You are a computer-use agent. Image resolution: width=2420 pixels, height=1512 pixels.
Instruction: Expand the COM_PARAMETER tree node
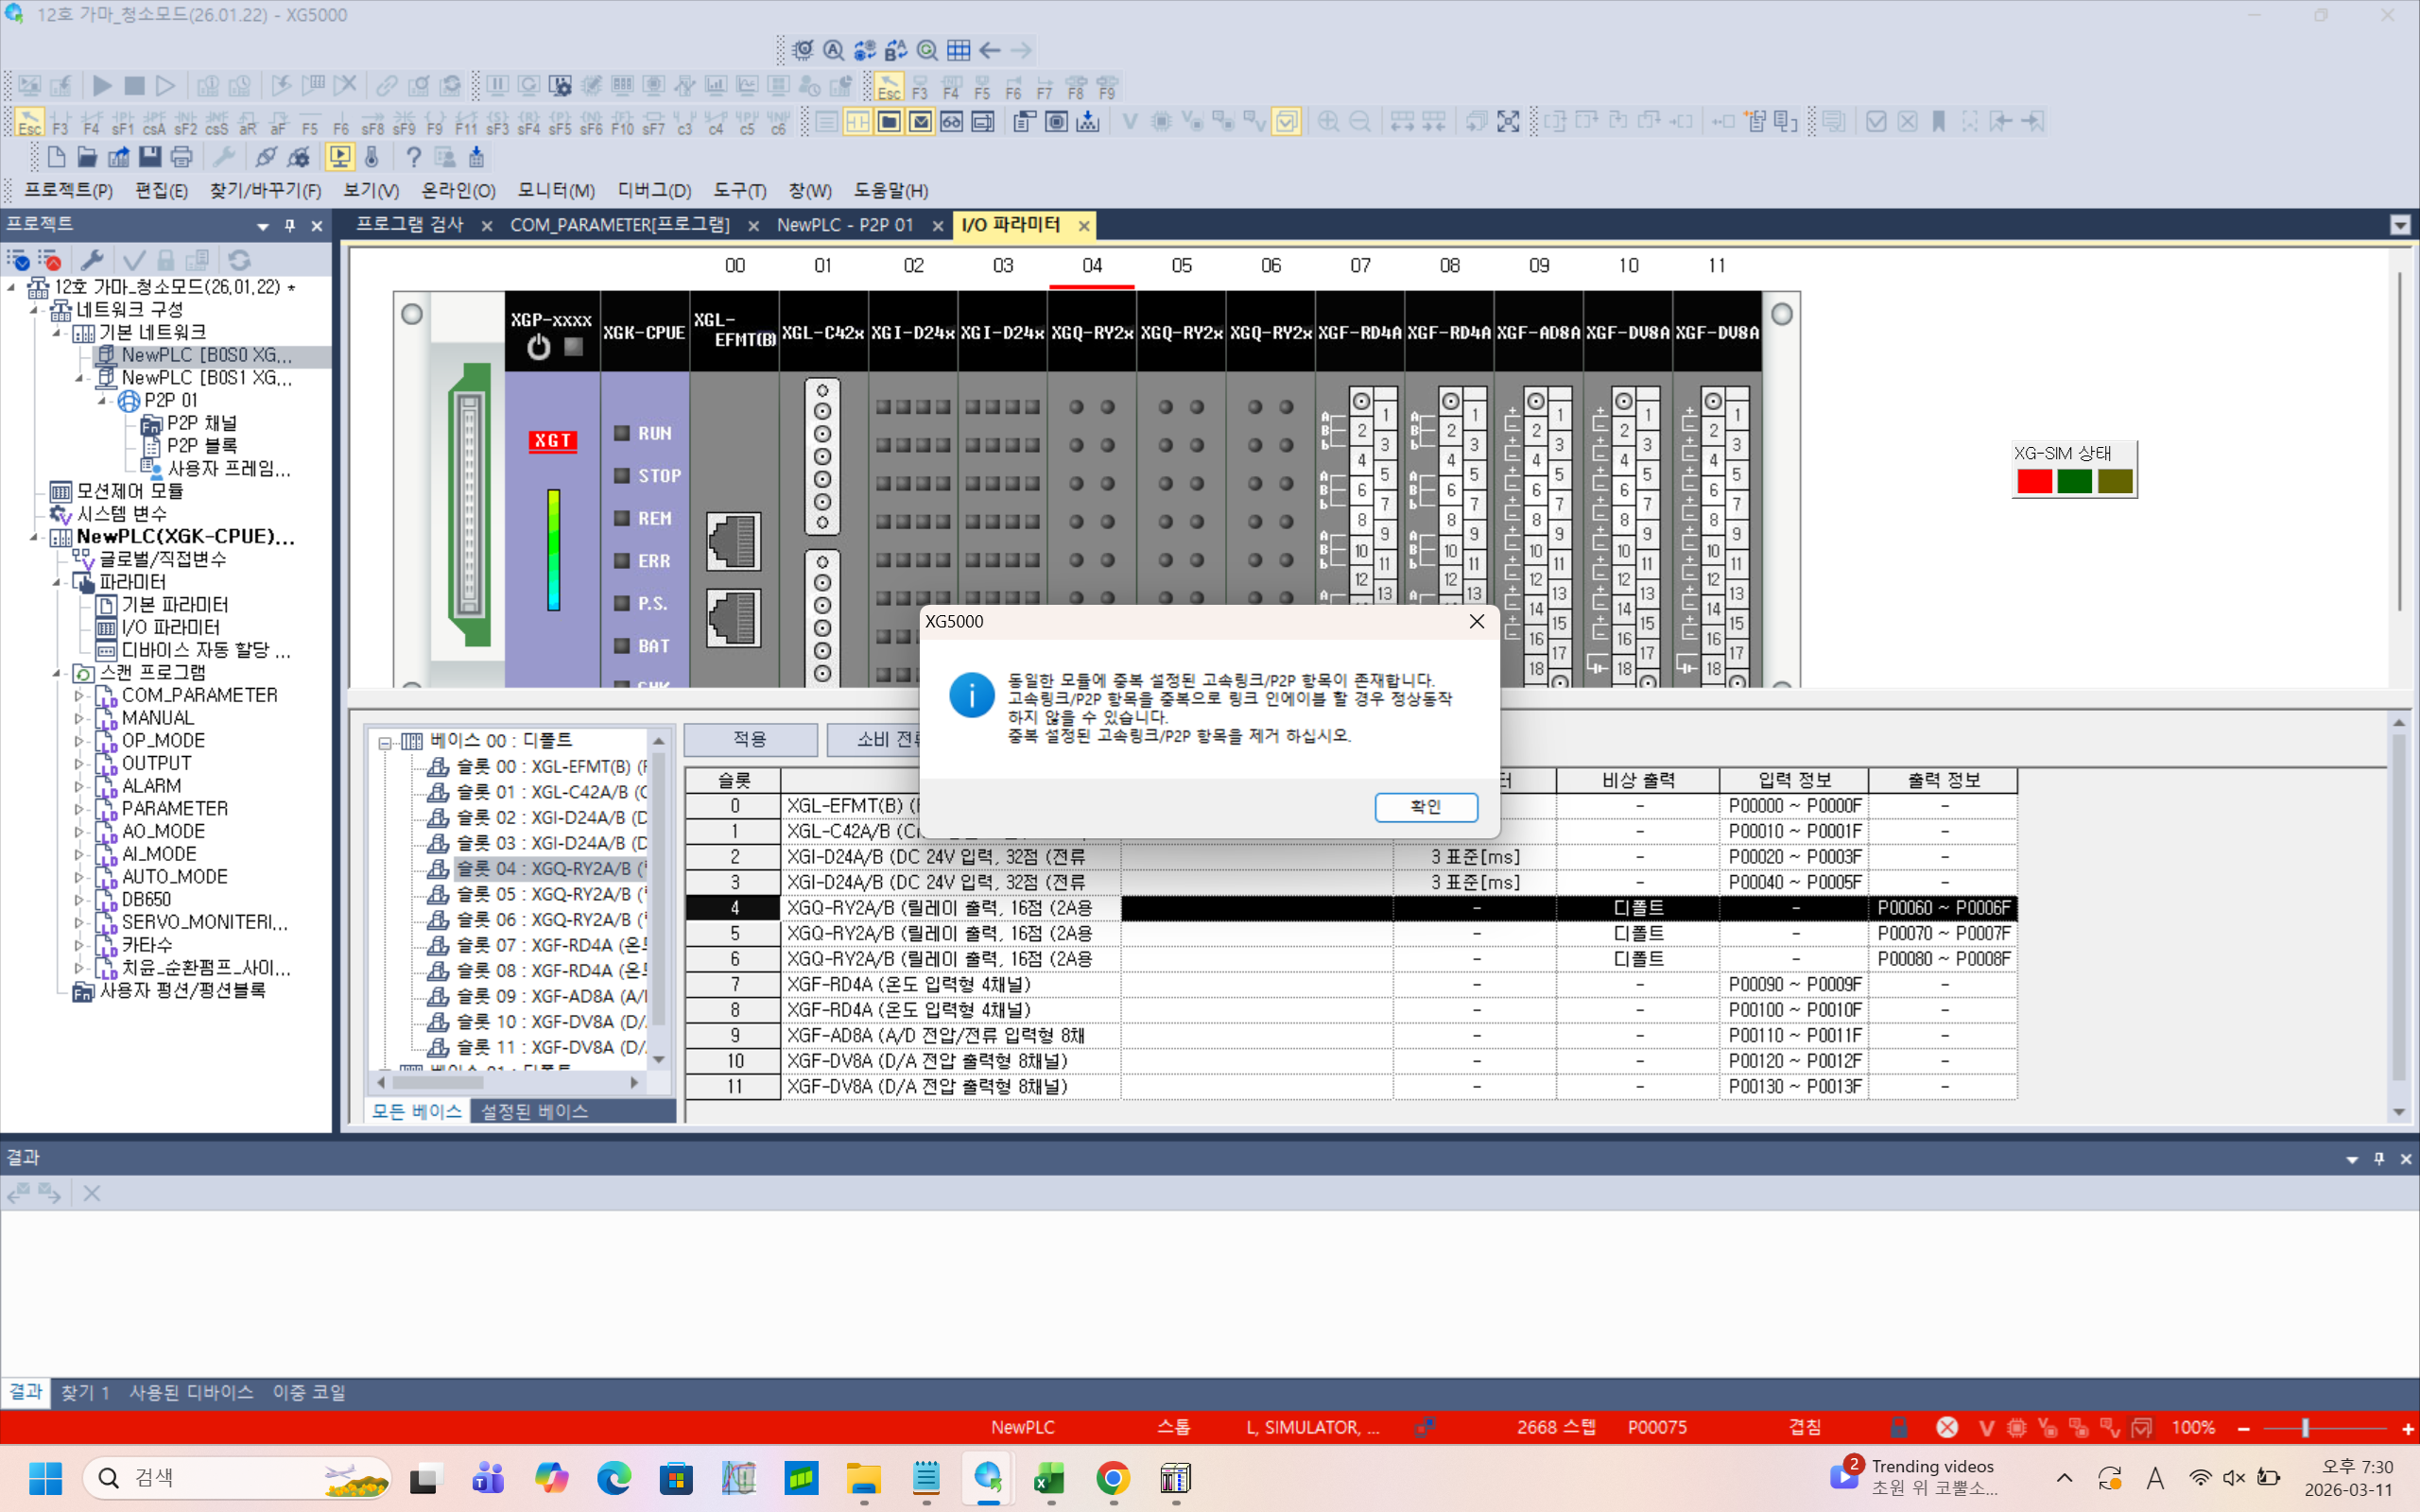click(x=79, y=695)
